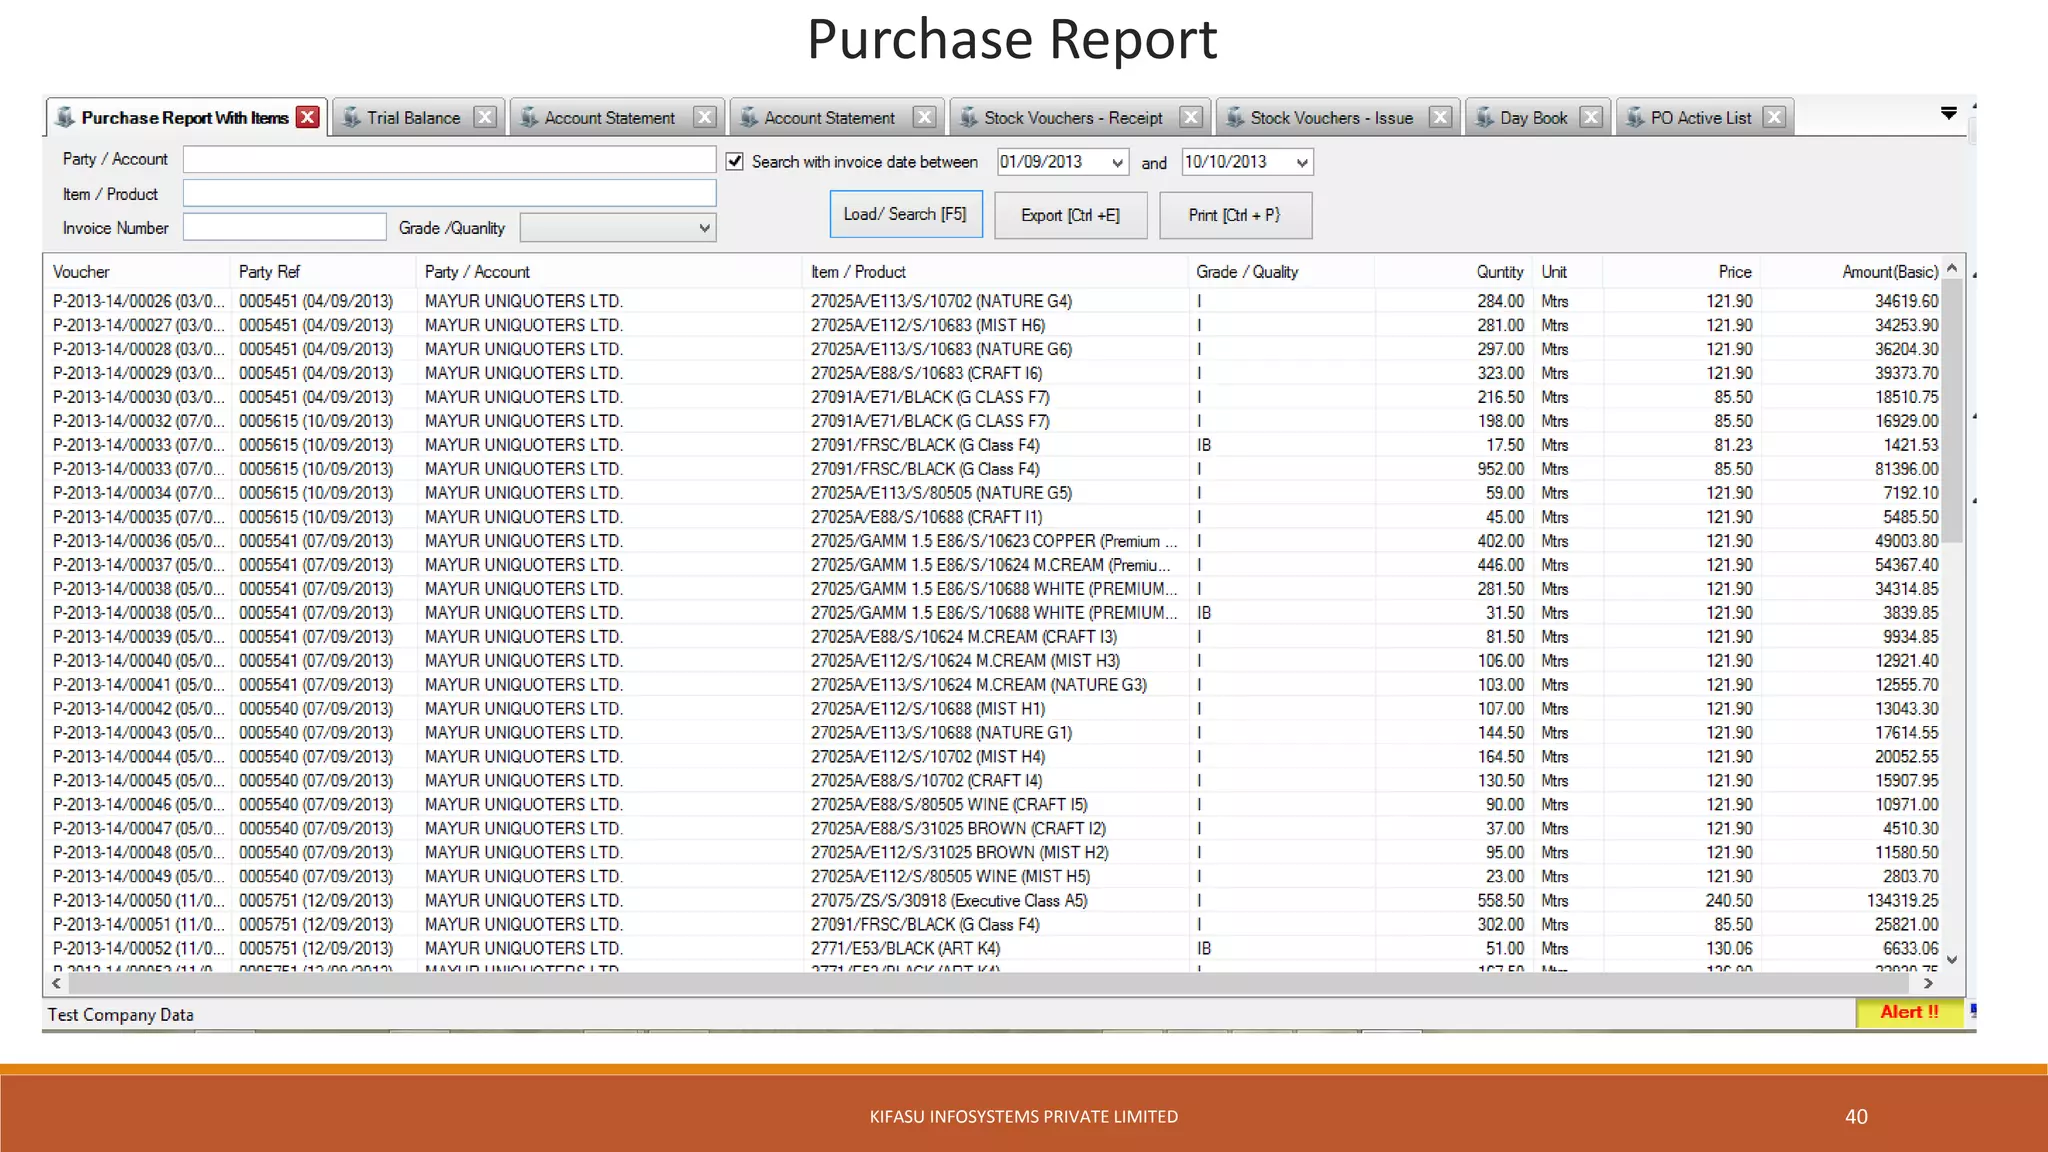Expand the Grade / Quantity combo box
Screen dimensions: 2048x1152
(x=705, y=228)
